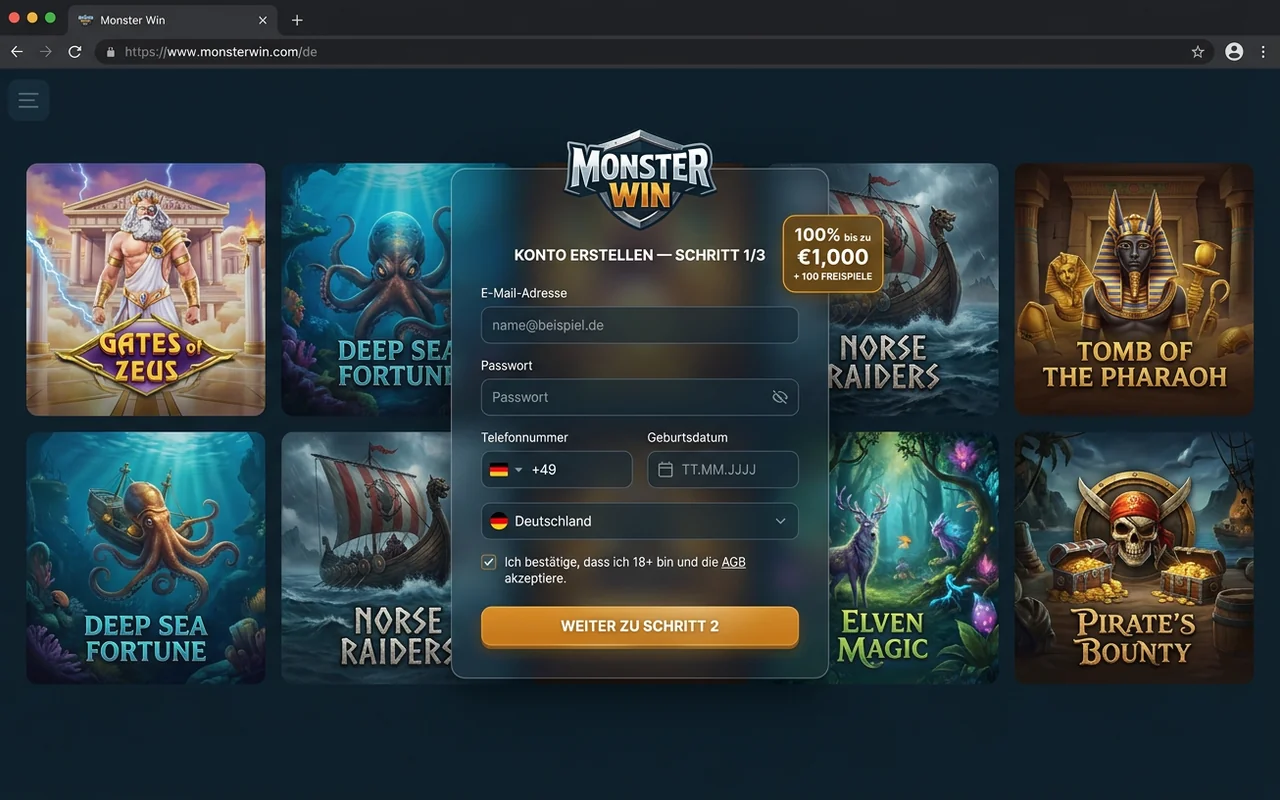Screen dimensions: 1280x800
Task: Open the bottom-row Norse Raiders tile
Action: tap(366, 558)
